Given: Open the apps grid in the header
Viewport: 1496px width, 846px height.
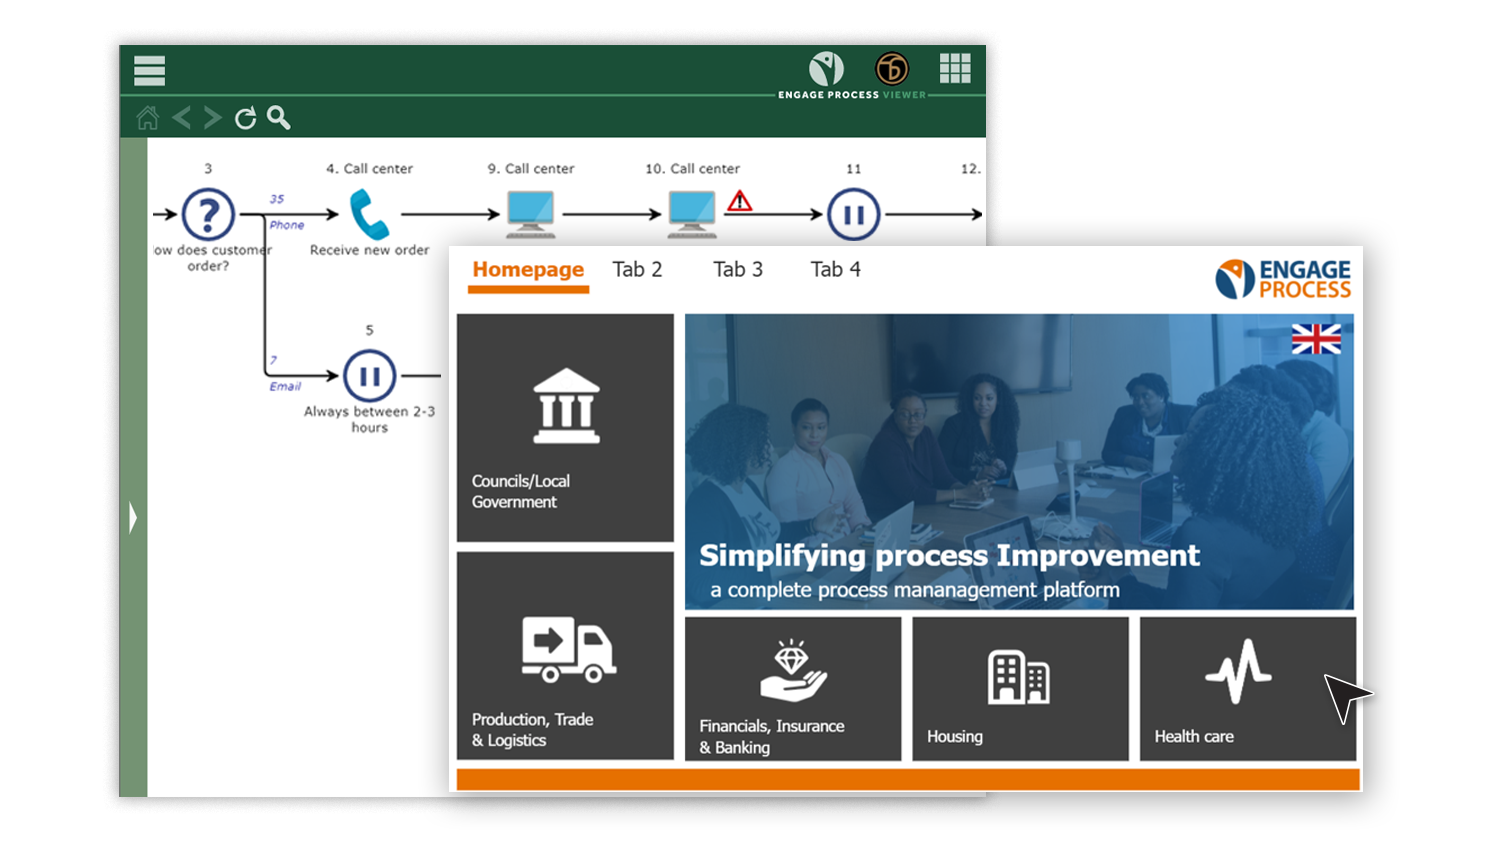Looking at the screenshot, I should (x=955, y=68).
